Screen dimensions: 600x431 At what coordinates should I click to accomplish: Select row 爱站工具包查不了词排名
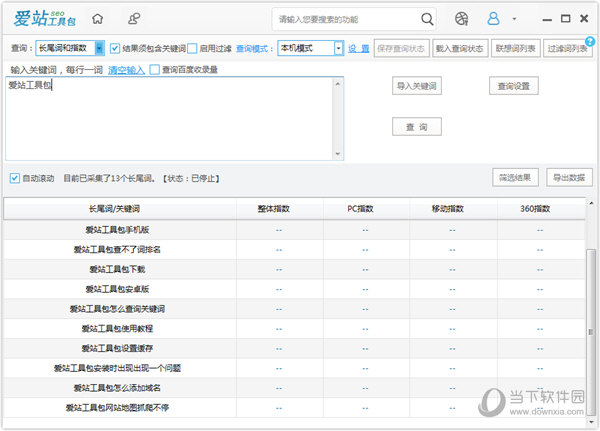point(294,250)
